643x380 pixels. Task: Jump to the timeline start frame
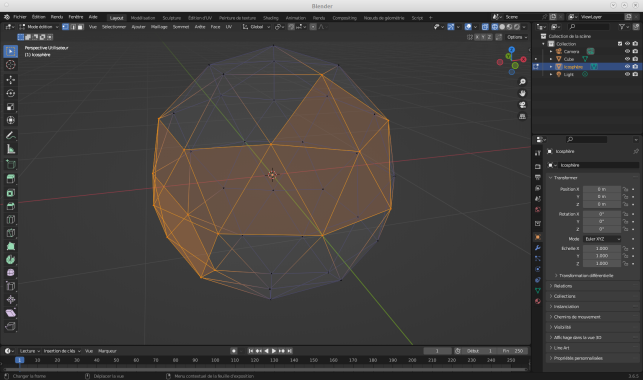[251, 351]
